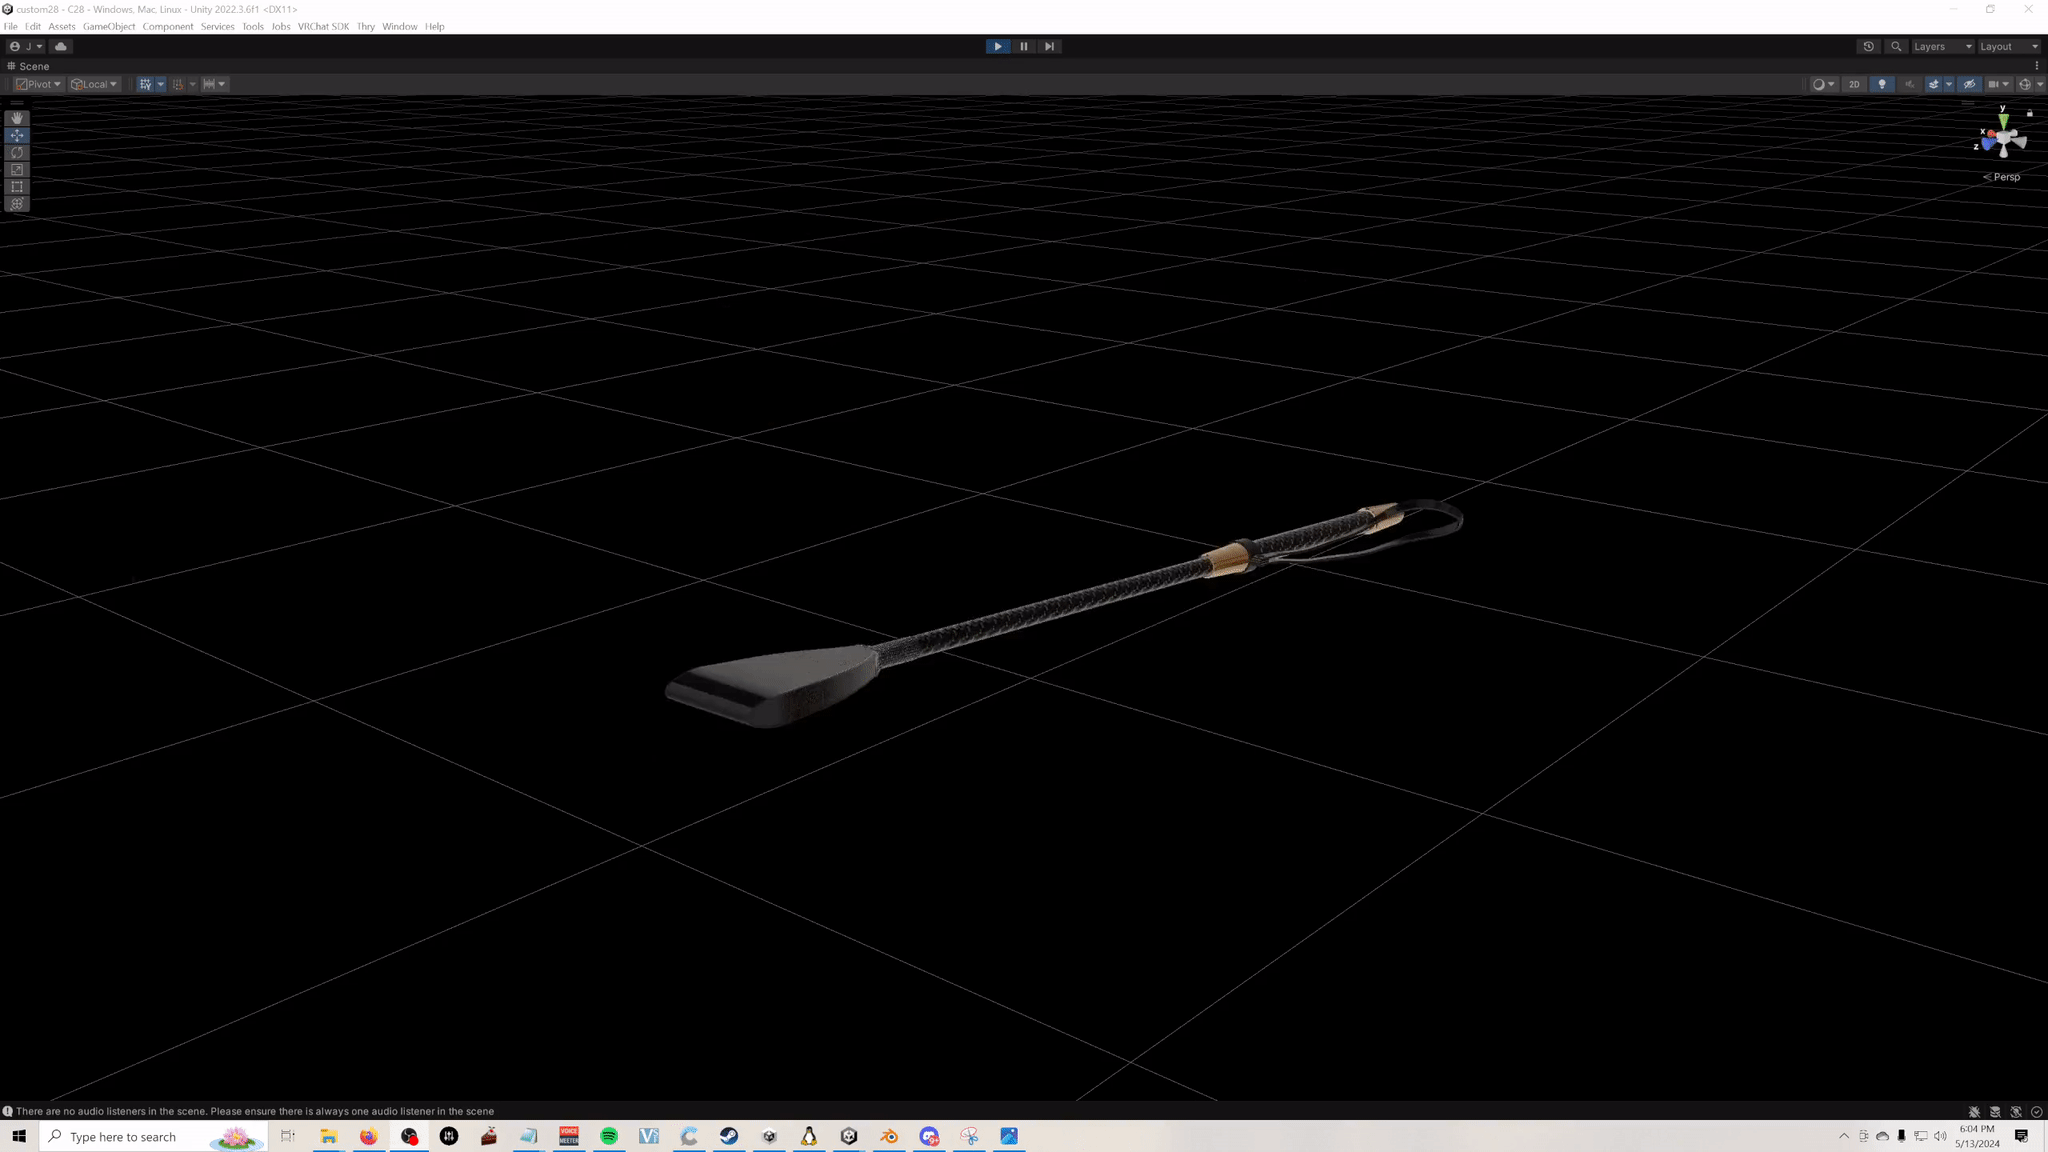Click the Persp projection label

coord(2006,177)
